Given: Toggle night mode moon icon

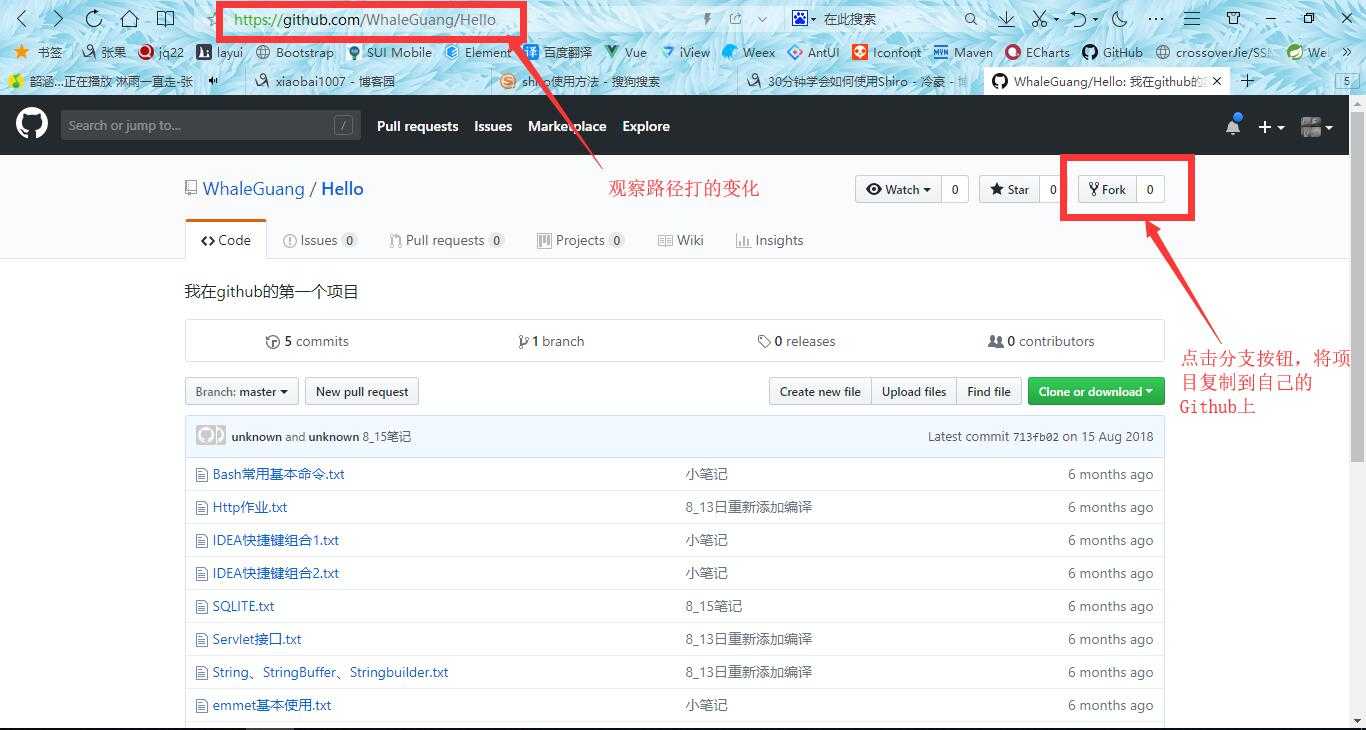Looking at the screenshot, I should pos(1119,19).
